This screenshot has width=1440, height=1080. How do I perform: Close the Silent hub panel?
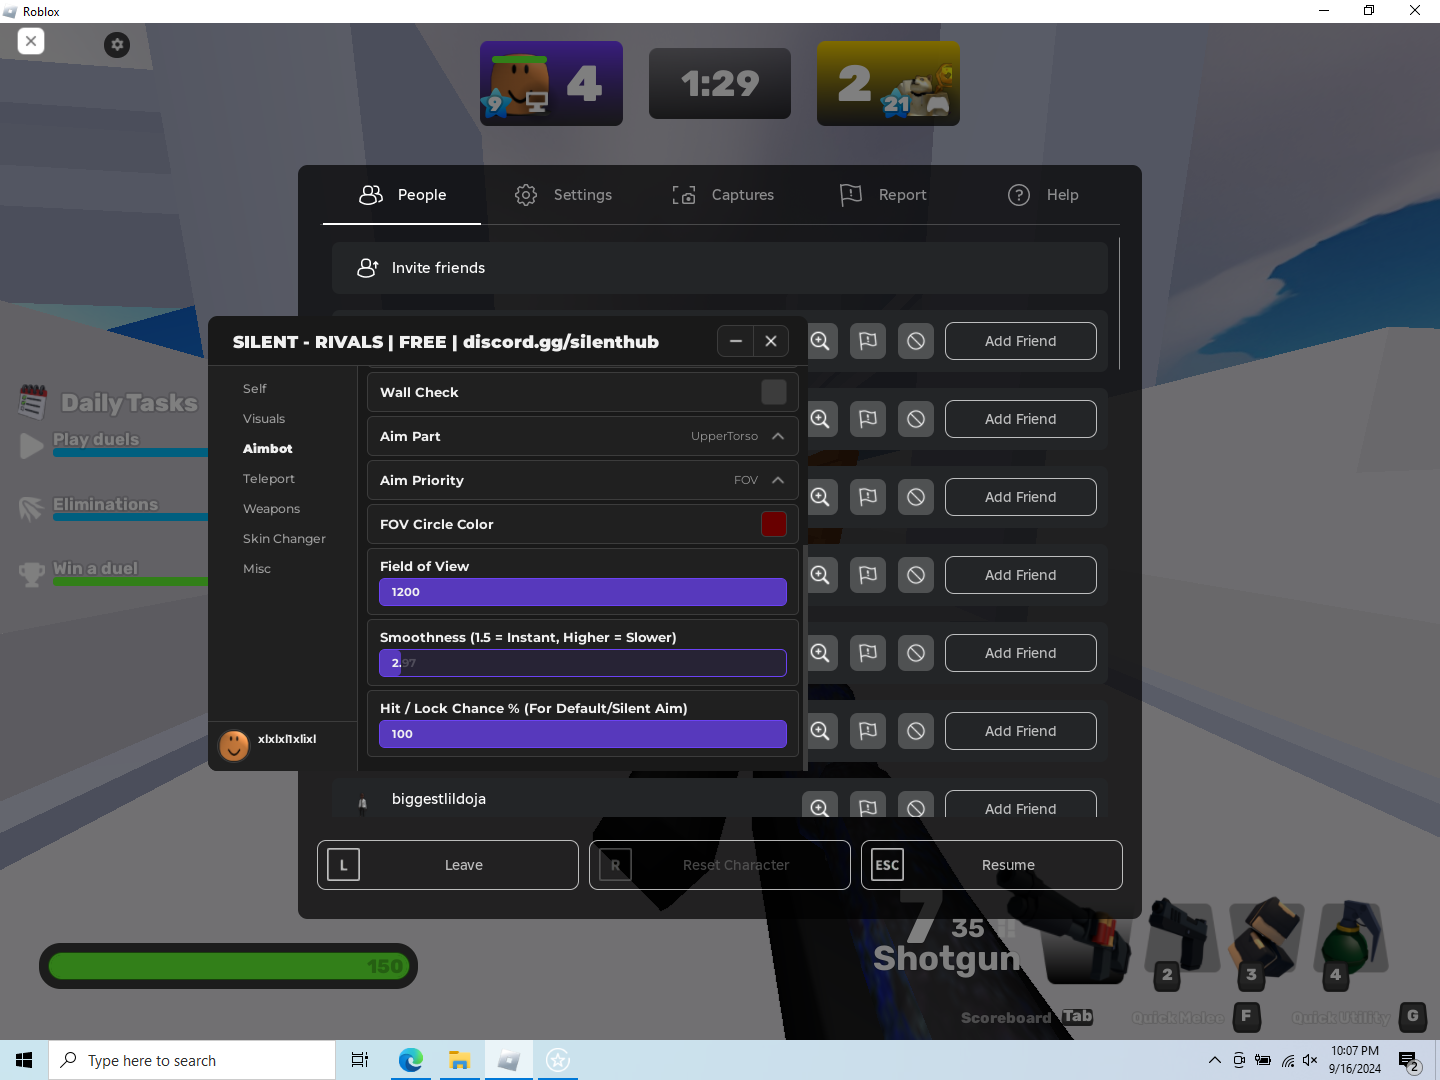tap(771, 341)
